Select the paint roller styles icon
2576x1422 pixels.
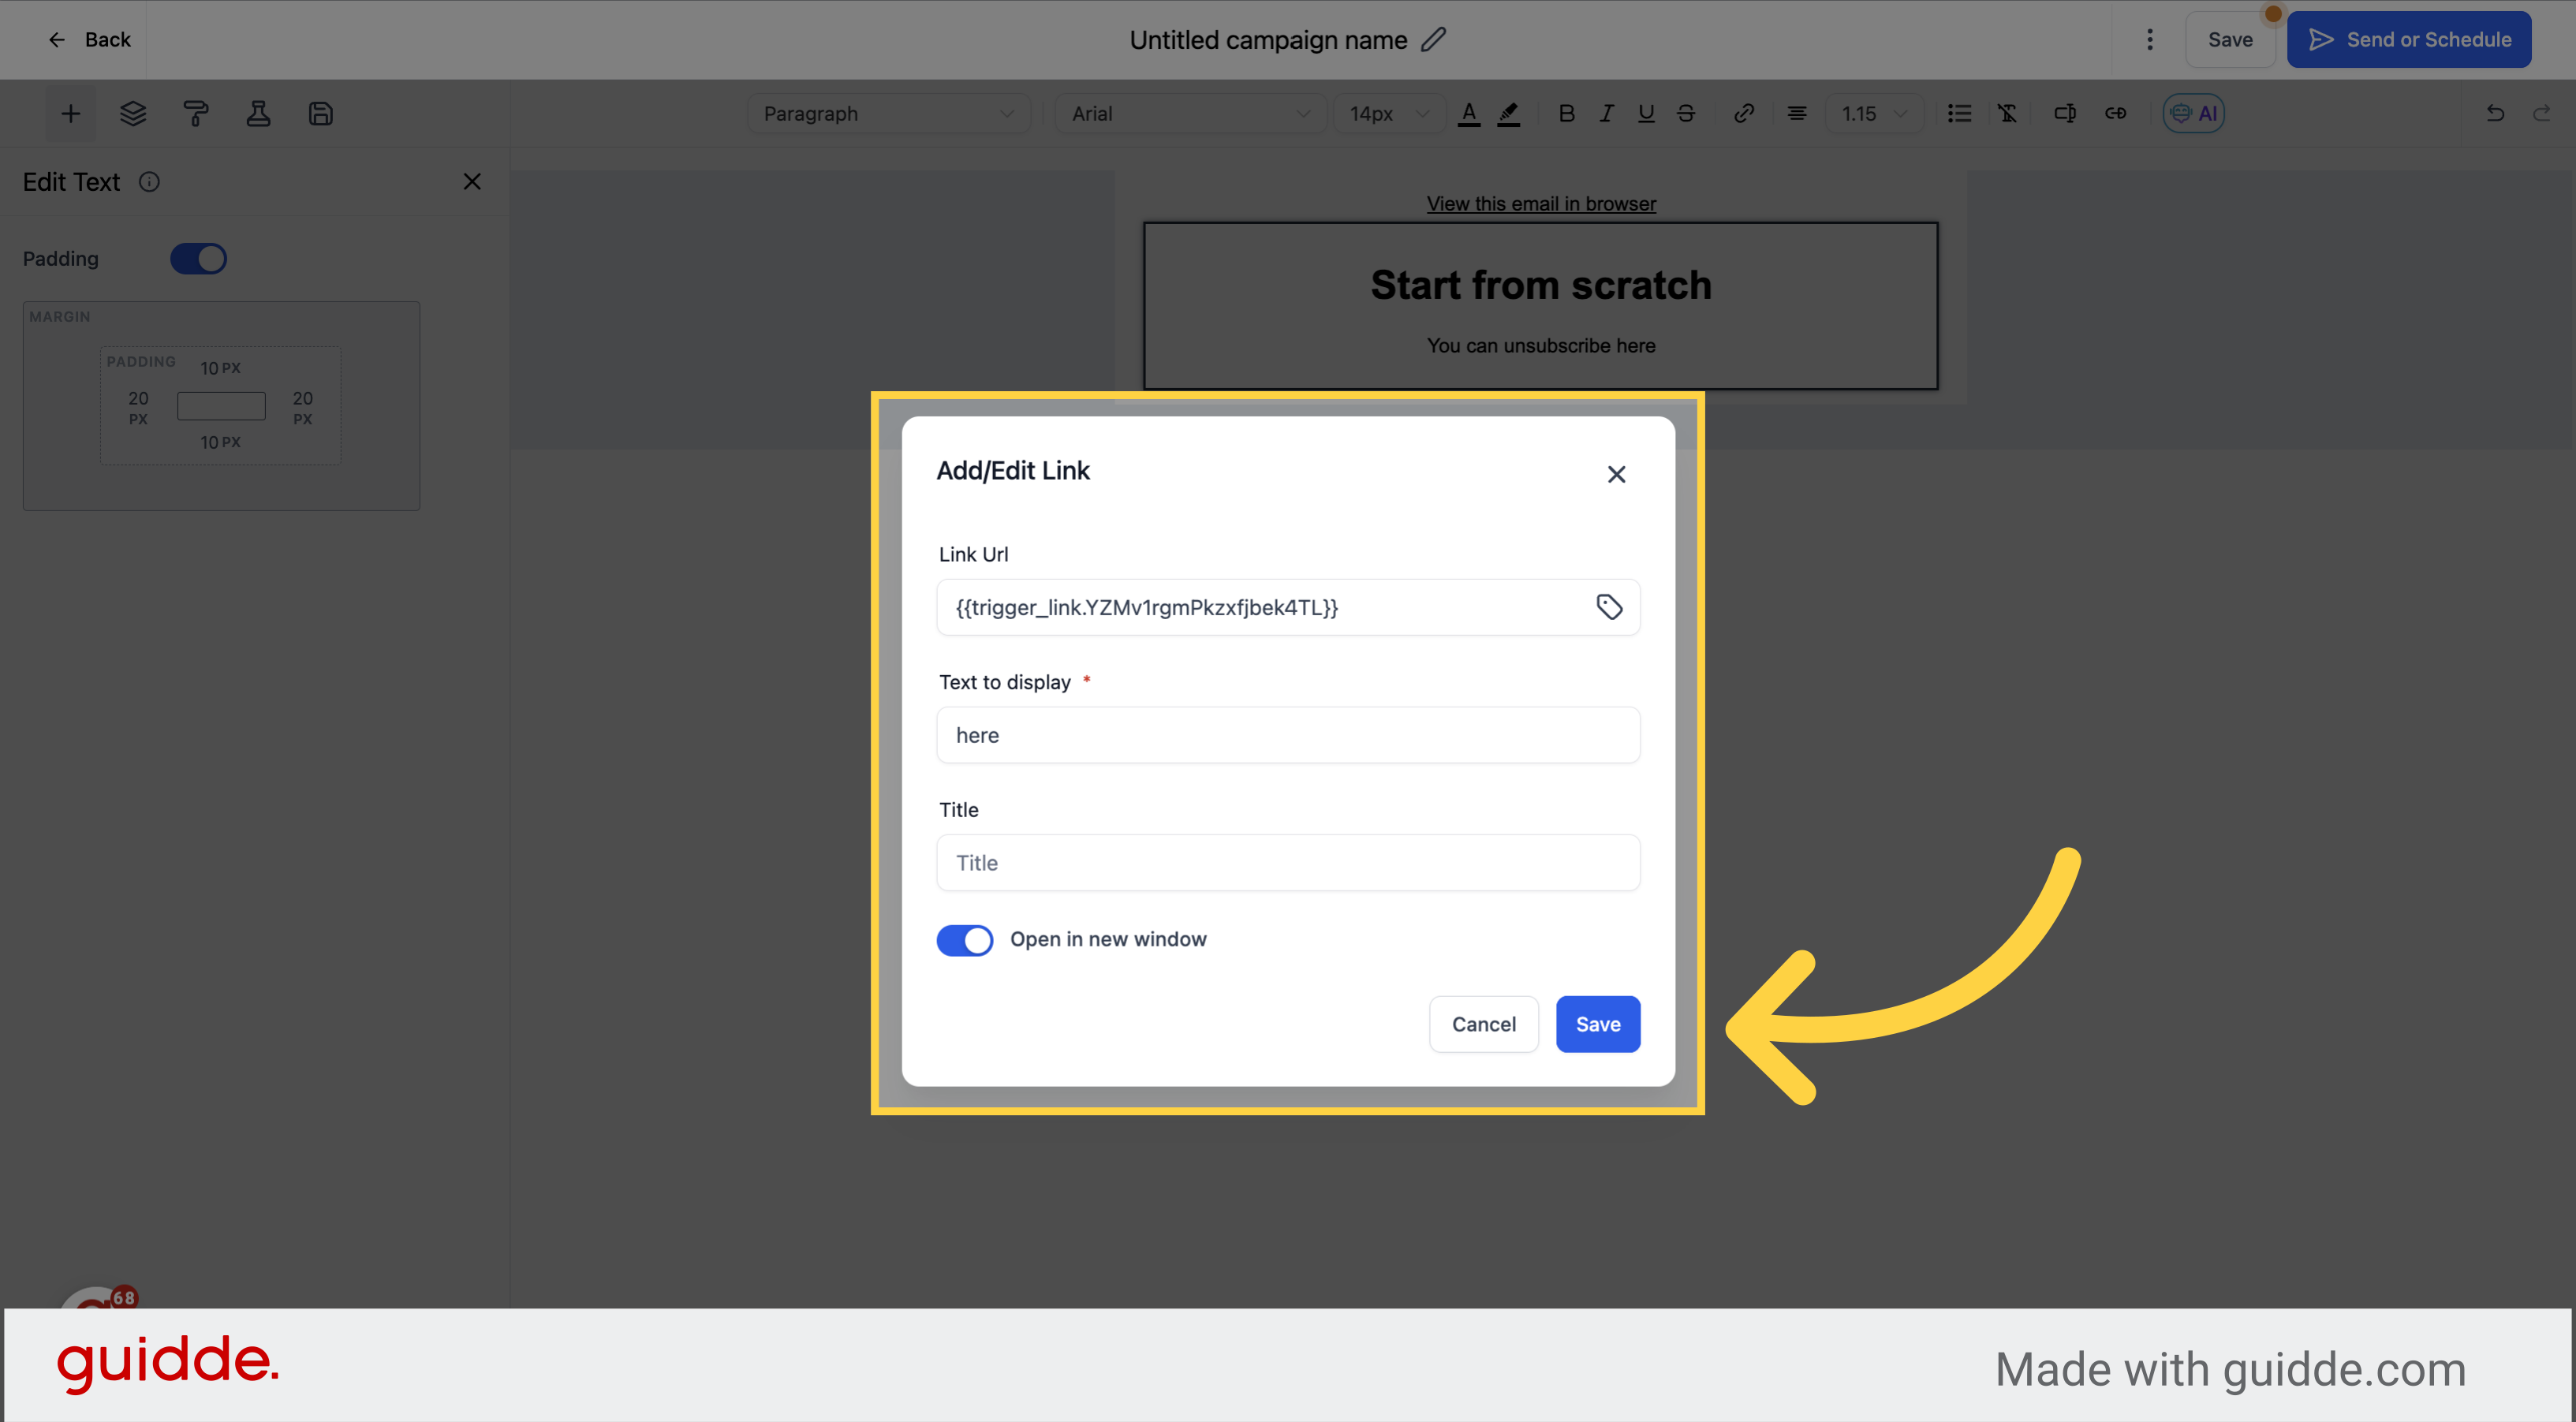click(196, 114)
